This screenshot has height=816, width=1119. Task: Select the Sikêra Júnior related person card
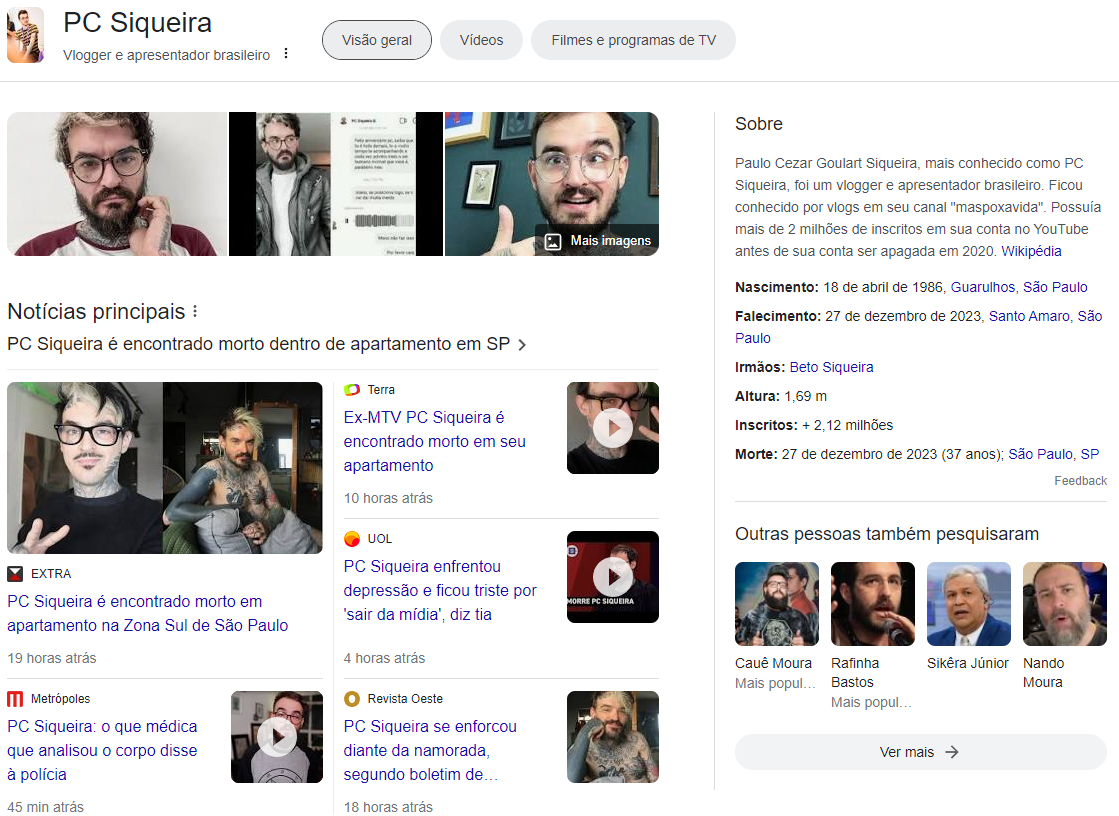pyautogui.click(x=968, y=617)
